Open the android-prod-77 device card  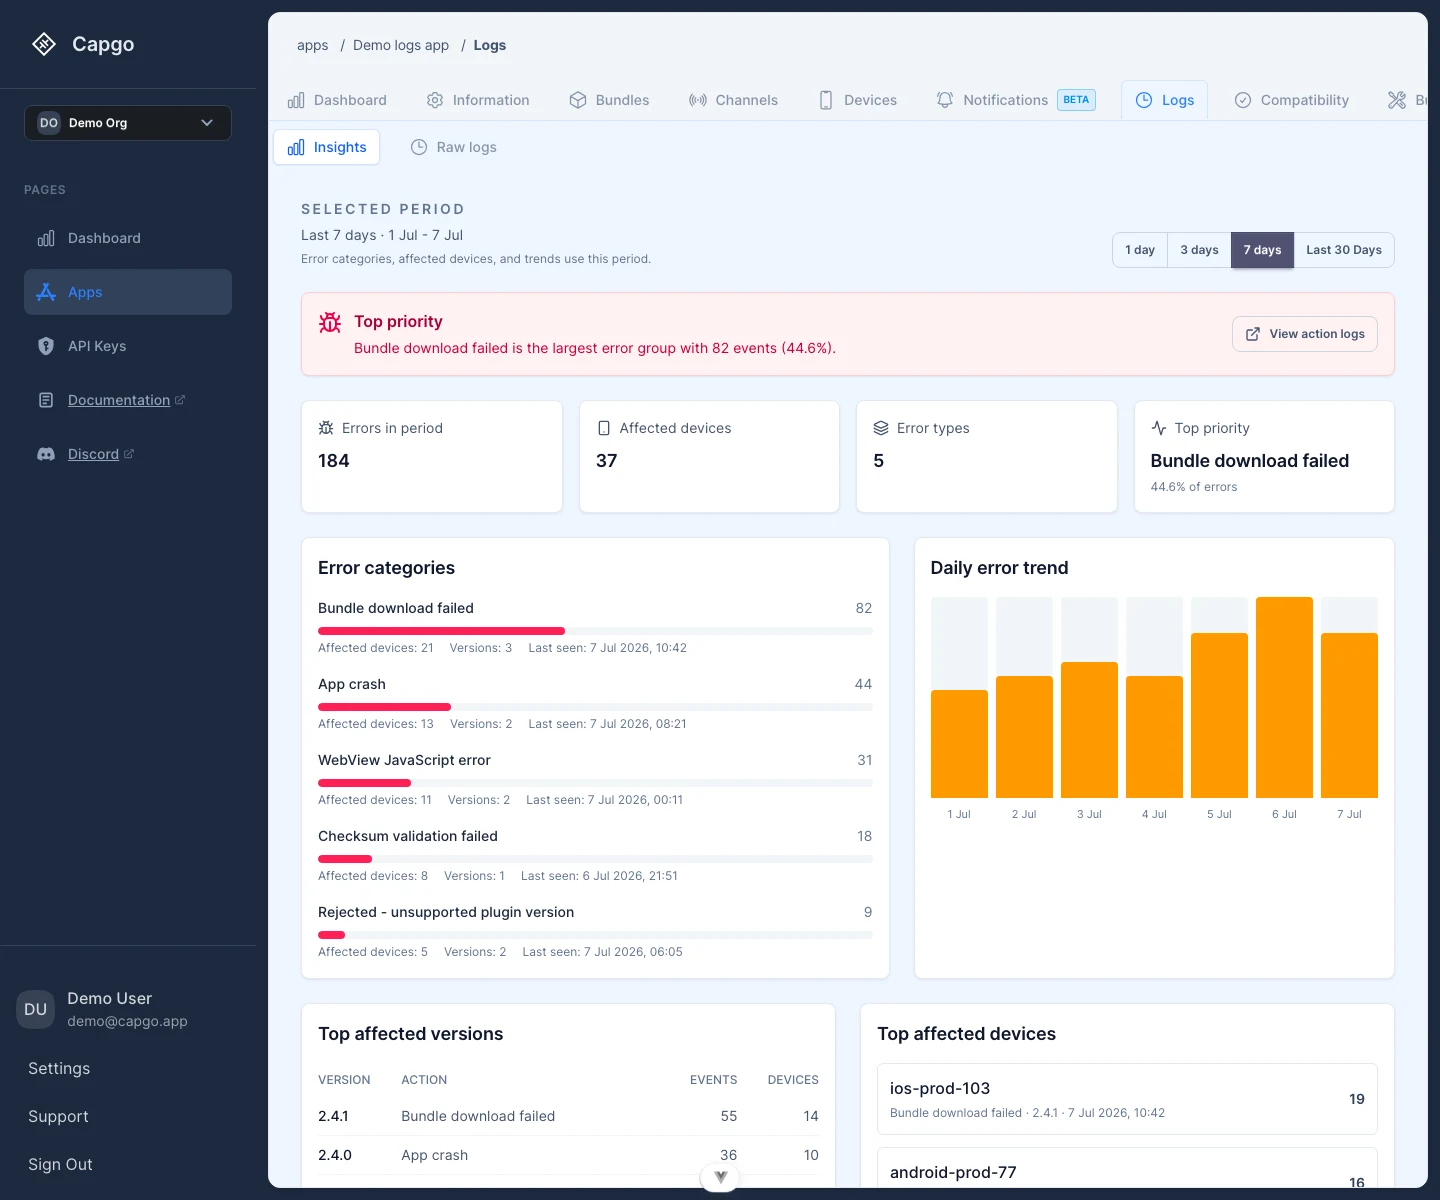1127,1169
